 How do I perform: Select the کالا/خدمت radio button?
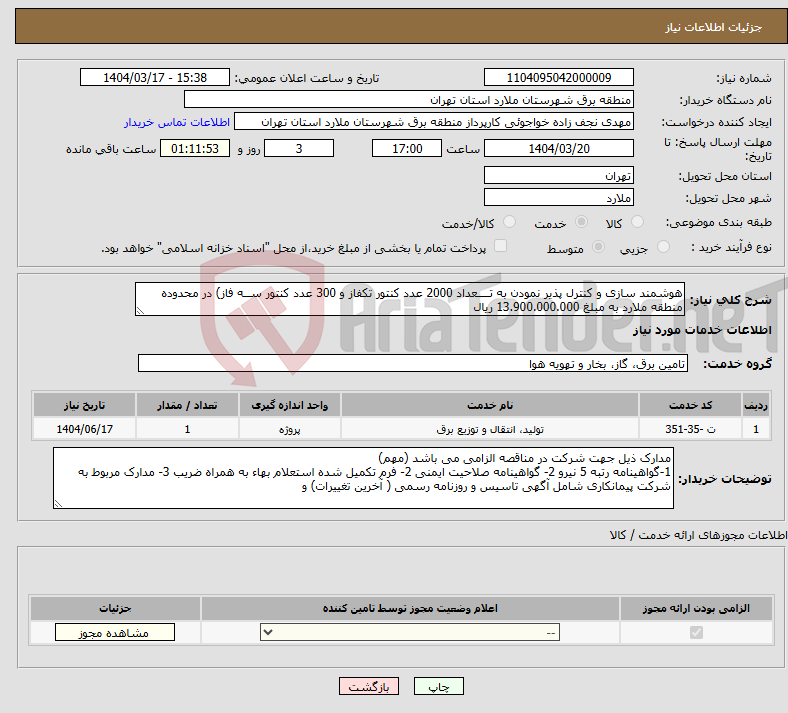(510, 222)
